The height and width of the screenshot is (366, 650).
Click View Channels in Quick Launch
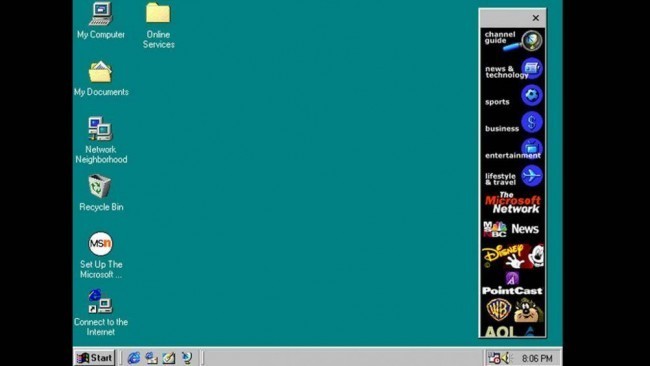tap(187, 358)
